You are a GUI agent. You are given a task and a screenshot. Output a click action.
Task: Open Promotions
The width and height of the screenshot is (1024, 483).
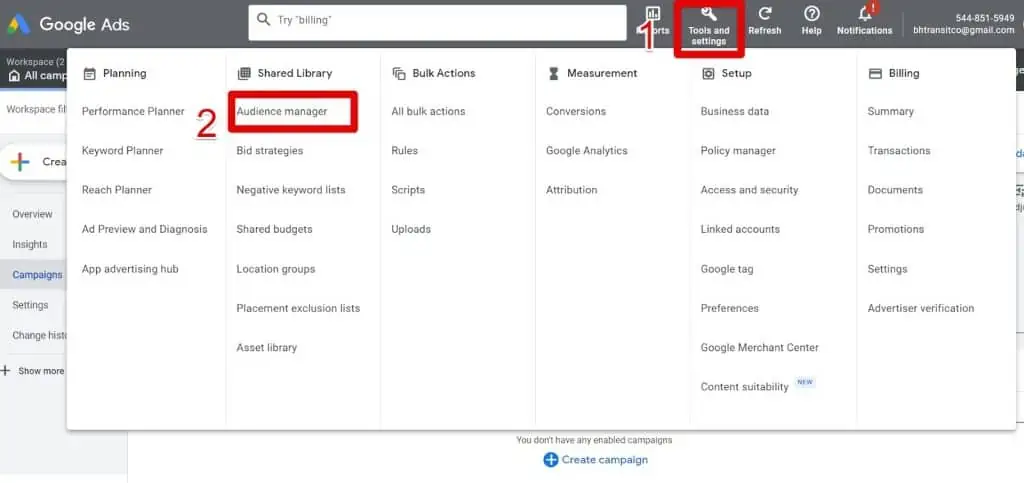pyautogui.click(x=895, y=229)
